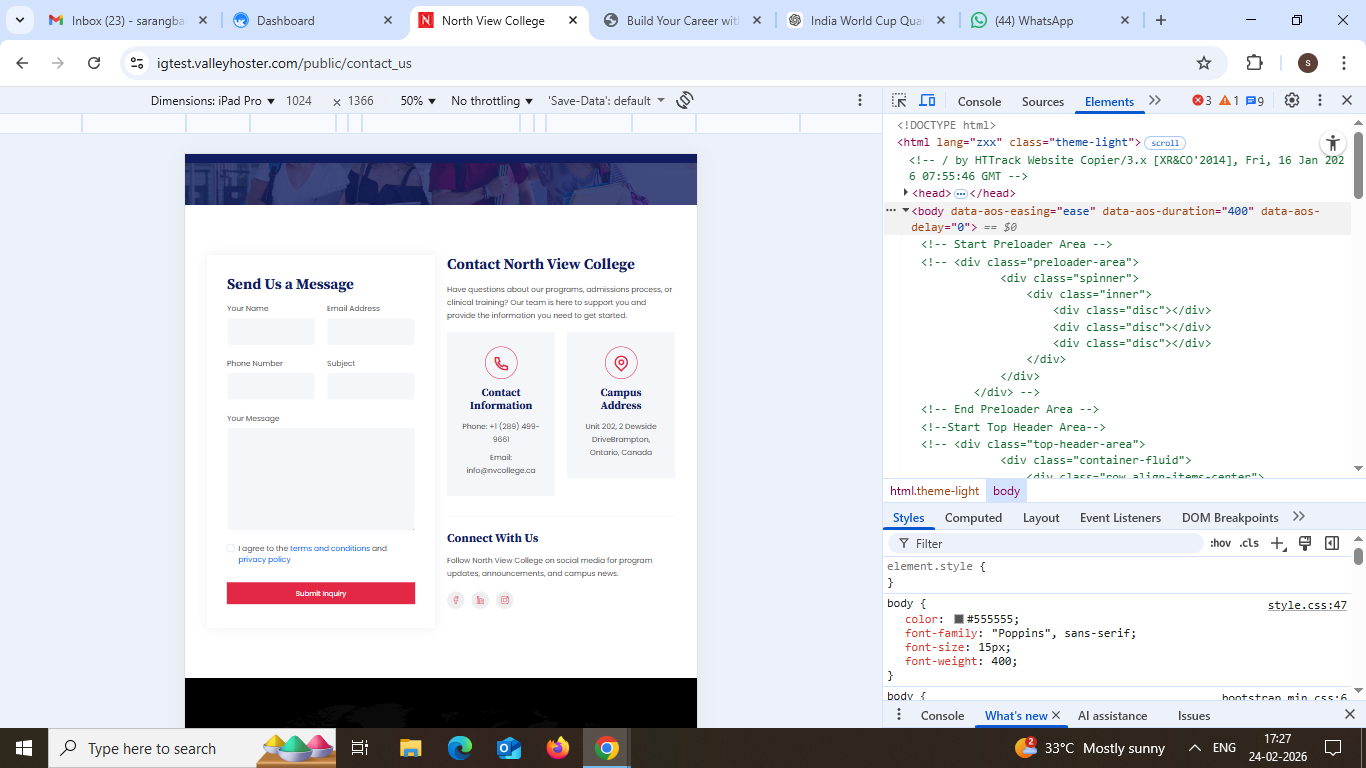Viewport: 1366px width, 768px height.
Task: Toggle device toolbar icon in DevTools
Action: point(927,100)
